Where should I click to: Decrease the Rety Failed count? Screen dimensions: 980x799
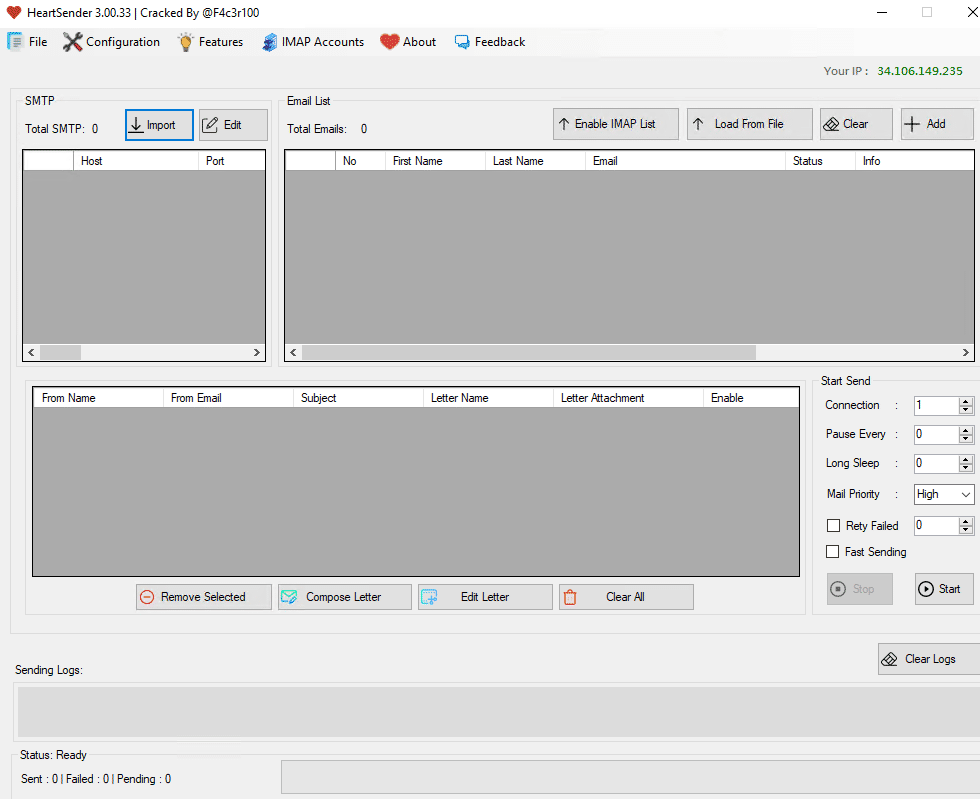click(966, 530)
